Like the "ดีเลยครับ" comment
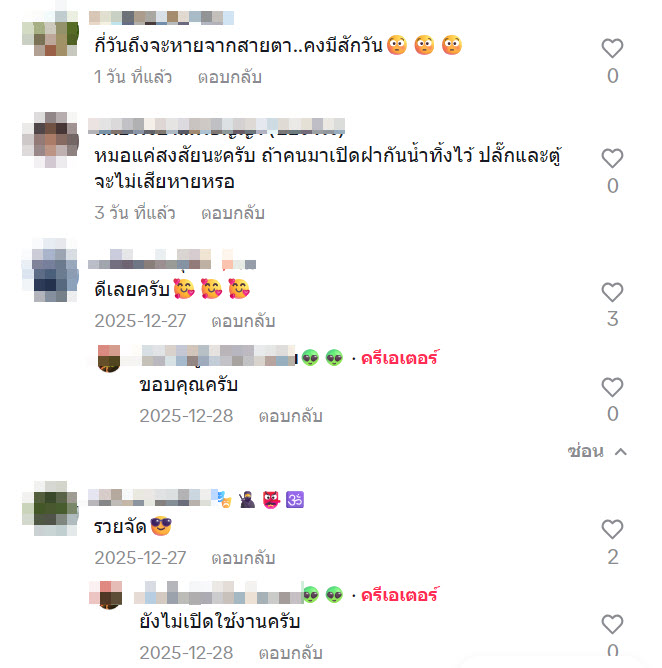Screen dimensions: 662x668 (x=612, y=292)
